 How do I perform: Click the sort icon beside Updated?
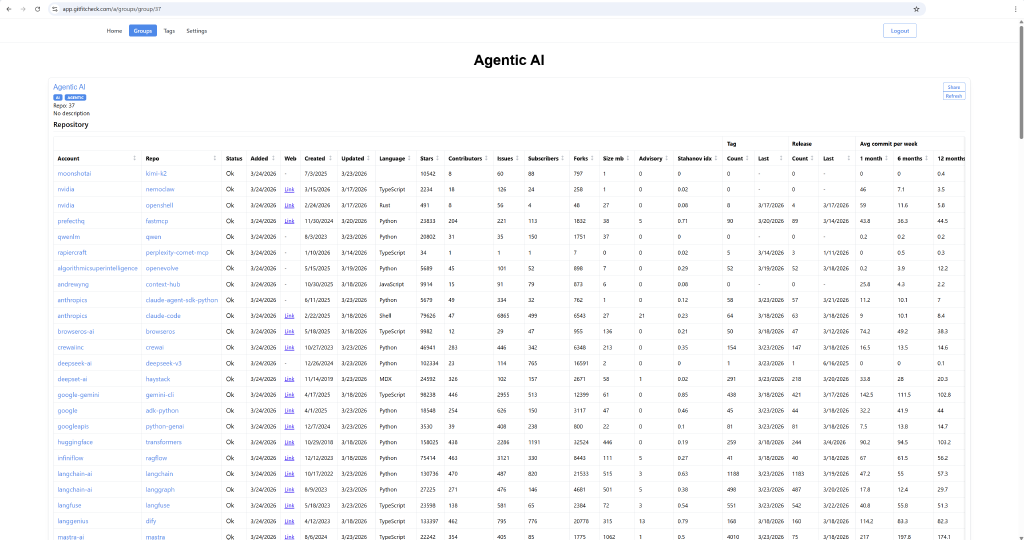tap(369, 159)
